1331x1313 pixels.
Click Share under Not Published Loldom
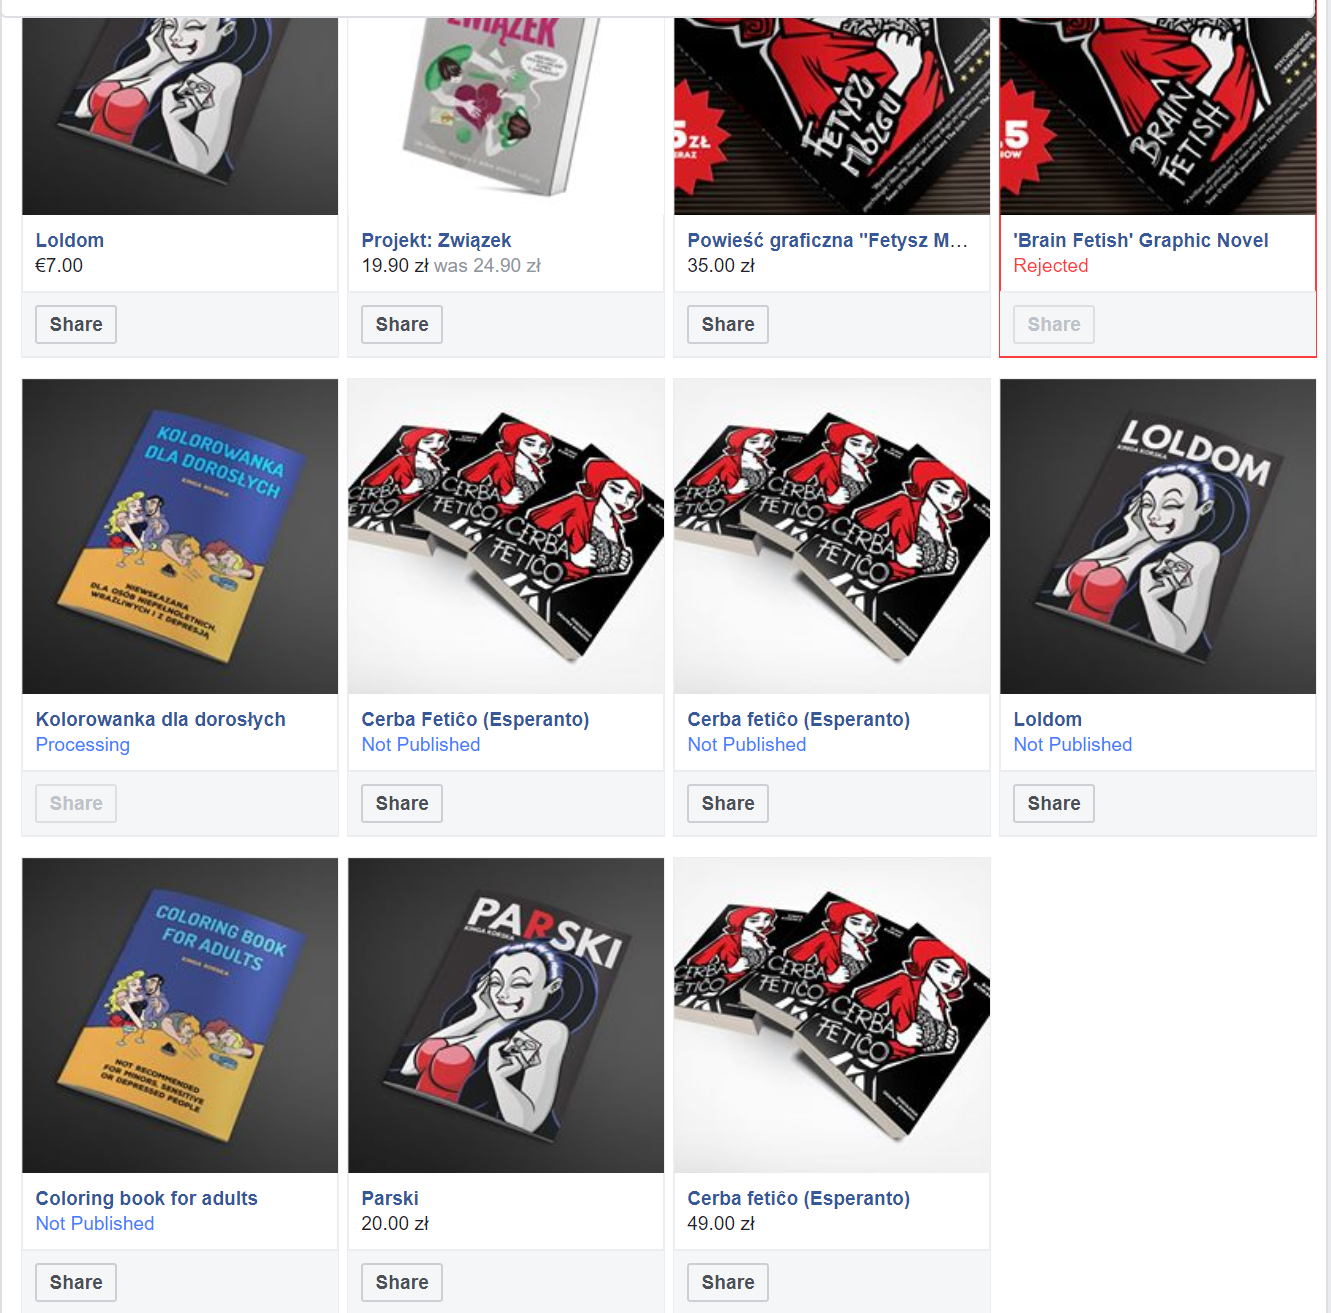1054,803
